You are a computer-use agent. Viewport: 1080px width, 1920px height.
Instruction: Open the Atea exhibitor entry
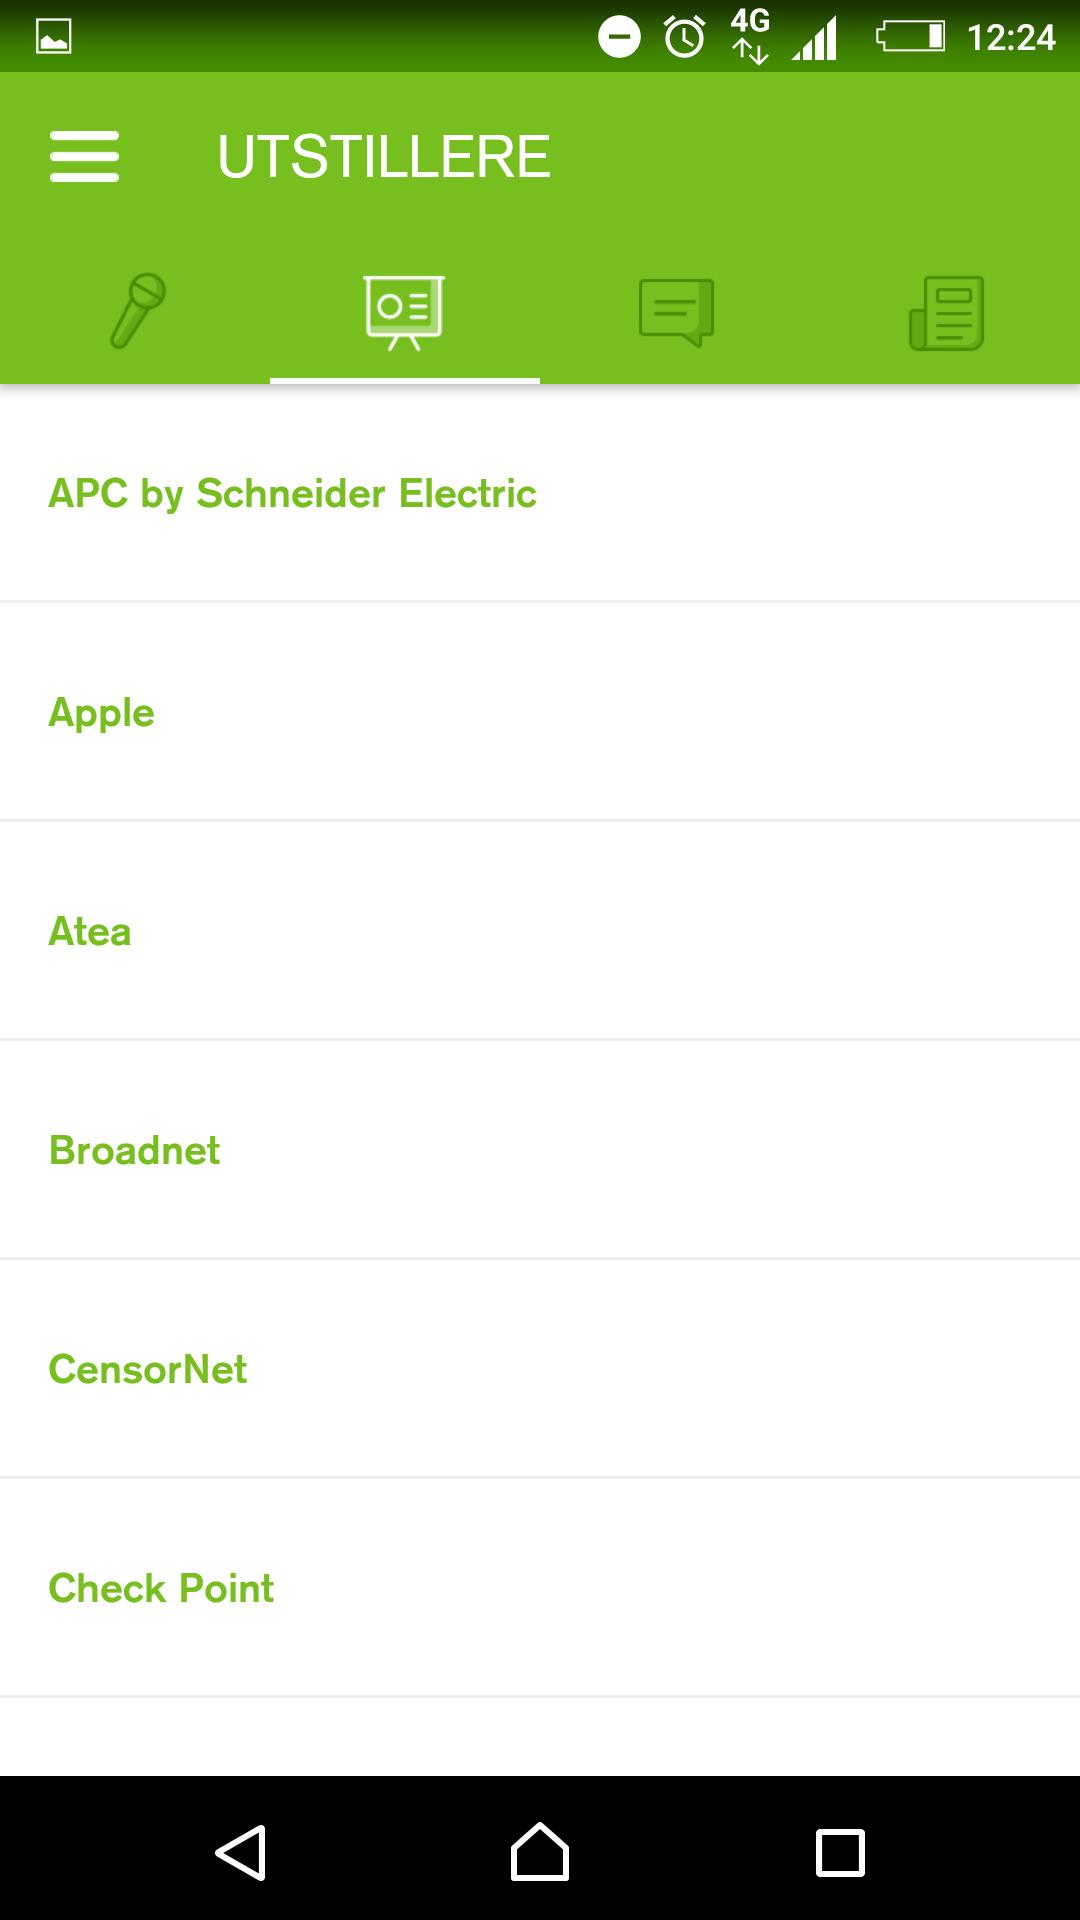[x=90, y=931]
